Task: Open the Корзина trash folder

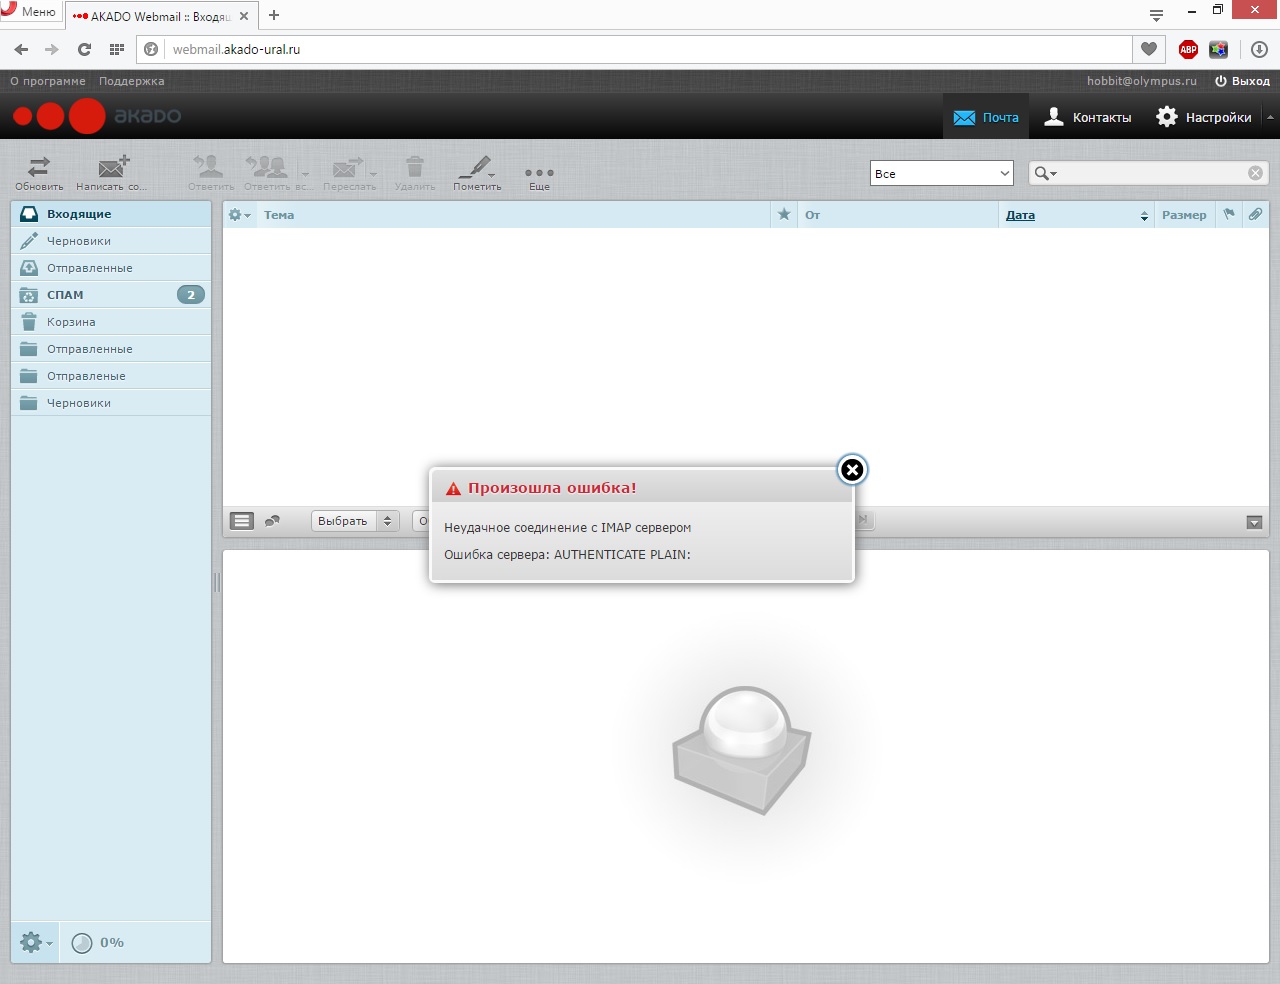Action: pos(111,322)
